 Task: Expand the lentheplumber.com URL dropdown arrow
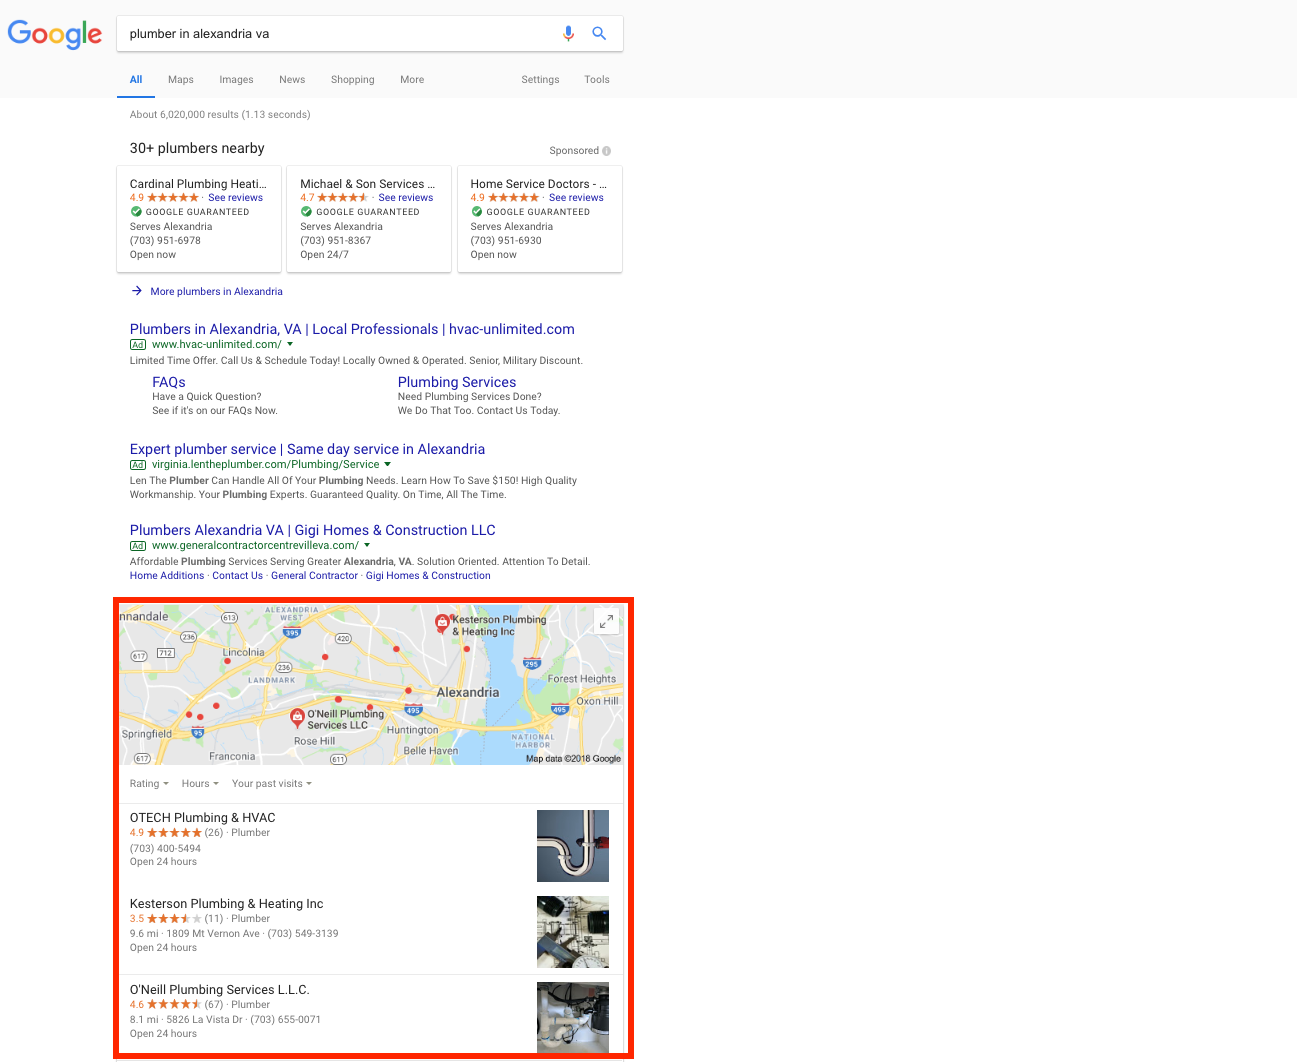pos(388,464)
